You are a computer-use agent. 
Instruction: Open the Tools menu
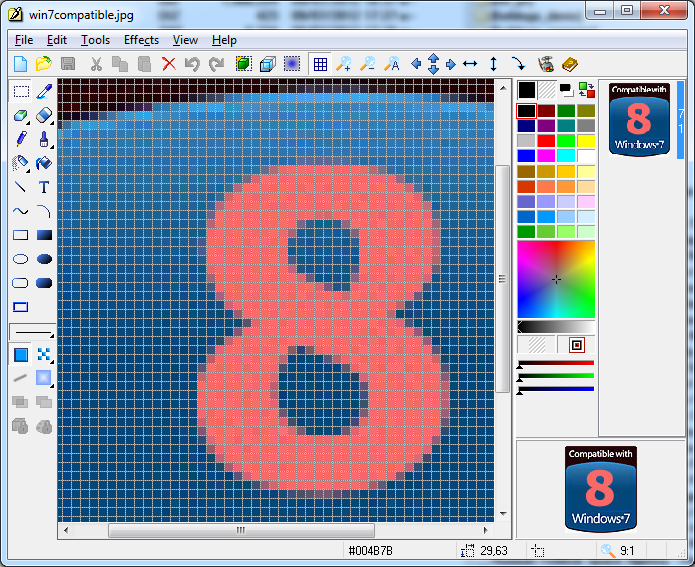point(95,40)
